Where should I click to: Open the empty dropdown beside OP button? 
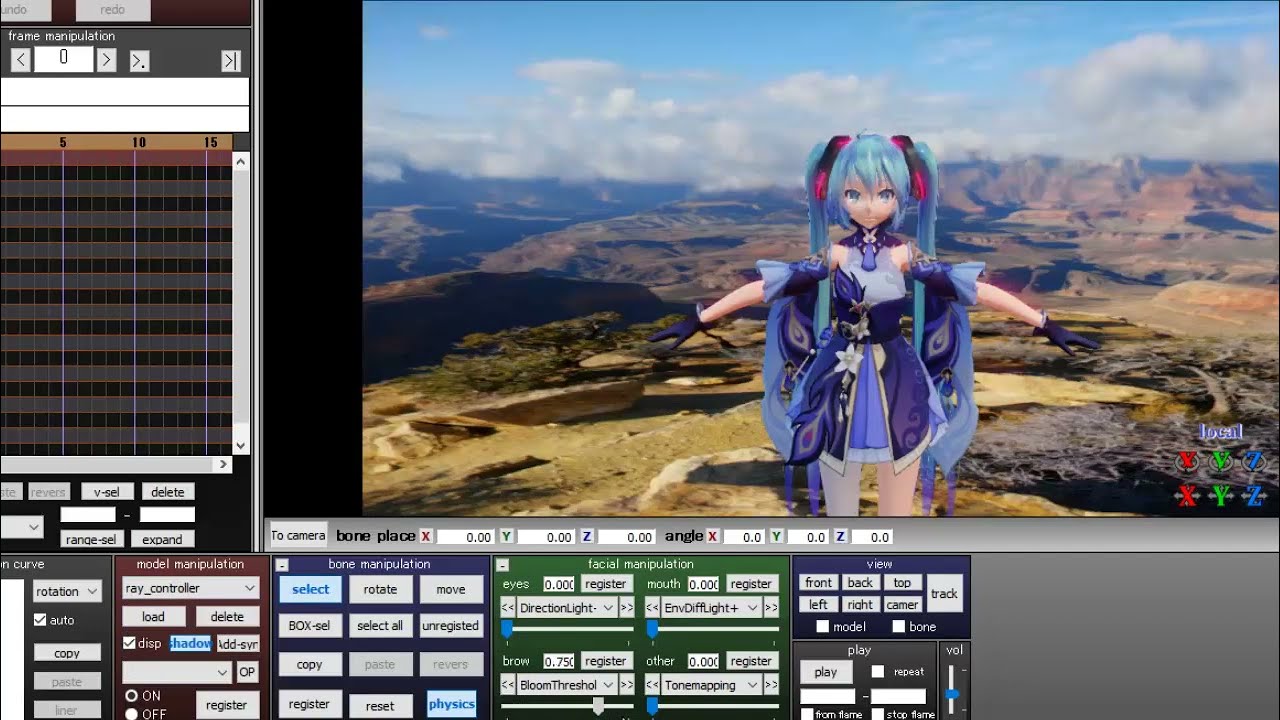coord(177,672)
